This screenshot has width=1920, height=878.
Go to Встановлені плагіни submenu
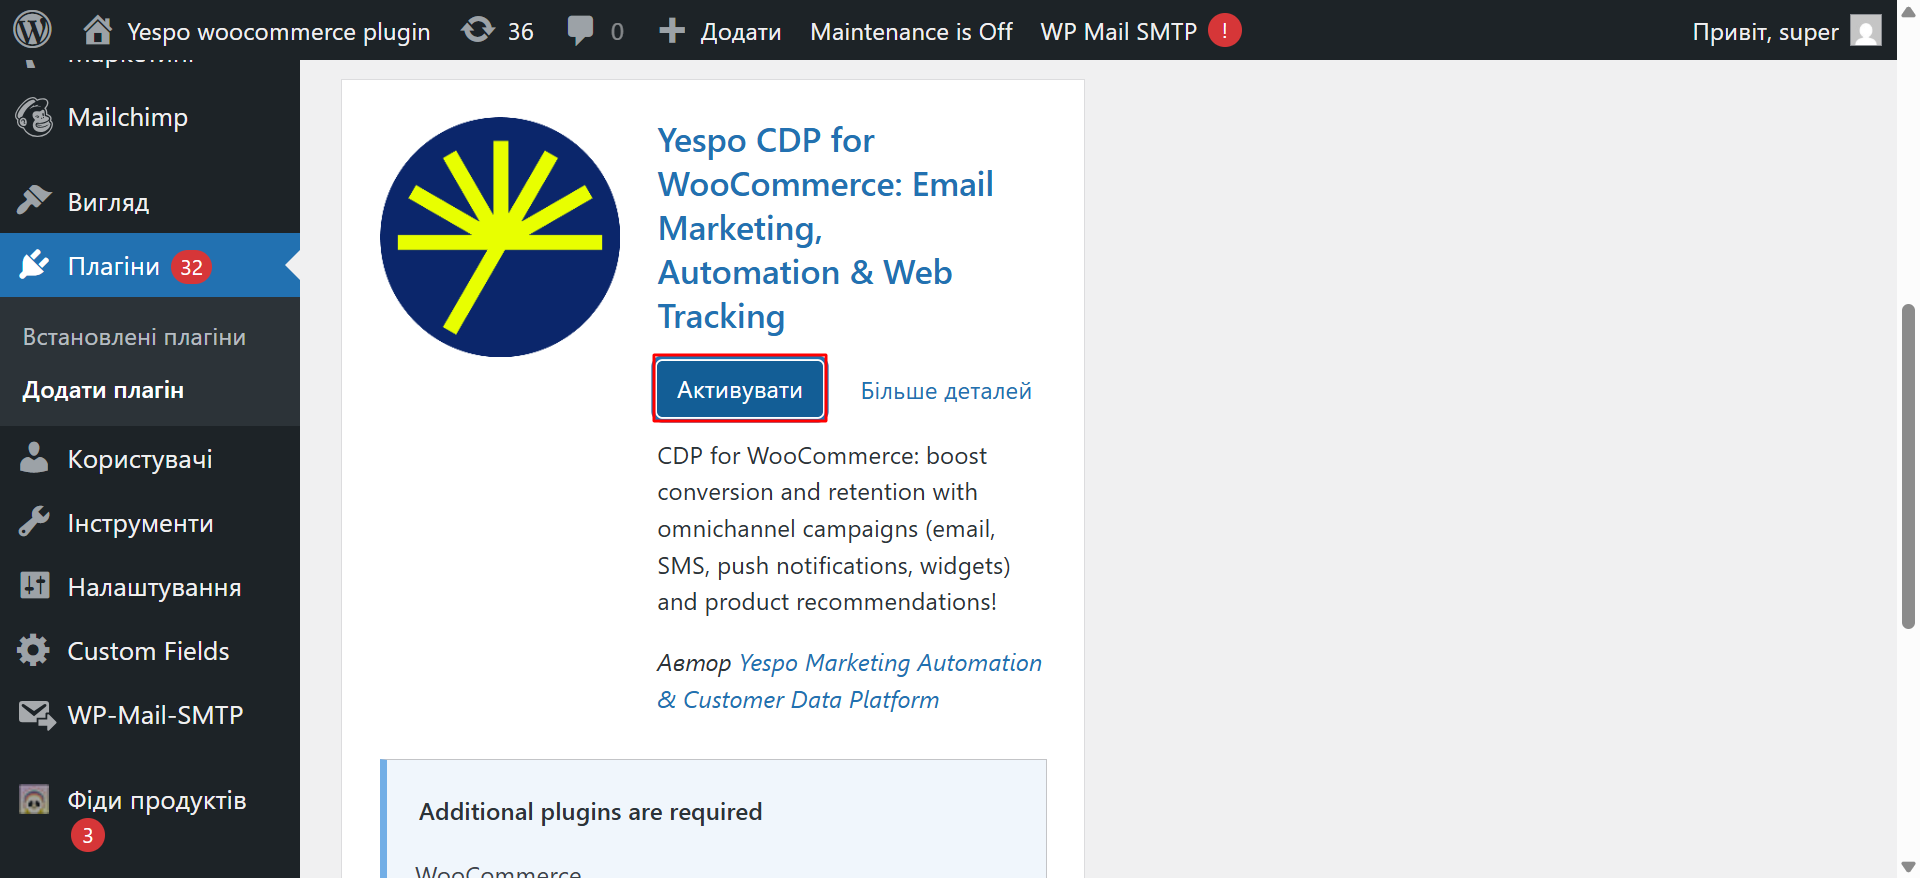pos(134,337)
